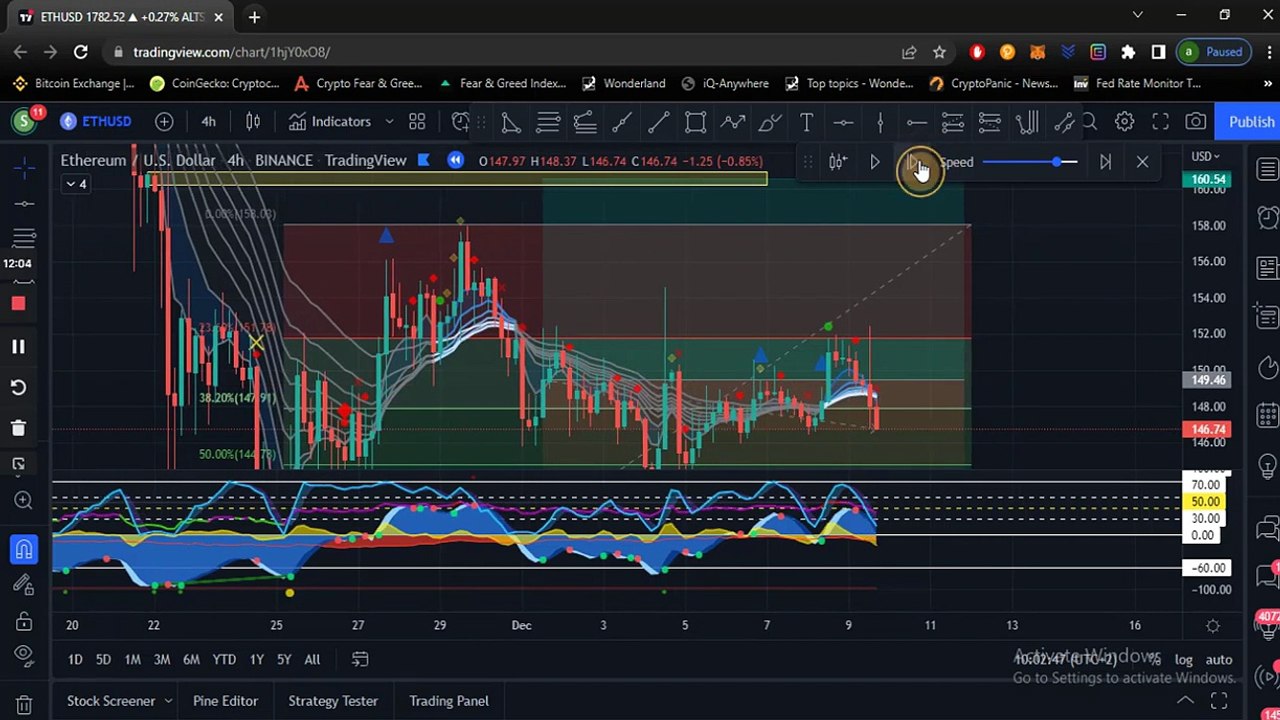Open the time axis settings gear
The width and height of the screenshot is (1280, 720).
click(x=1213, y=626)
